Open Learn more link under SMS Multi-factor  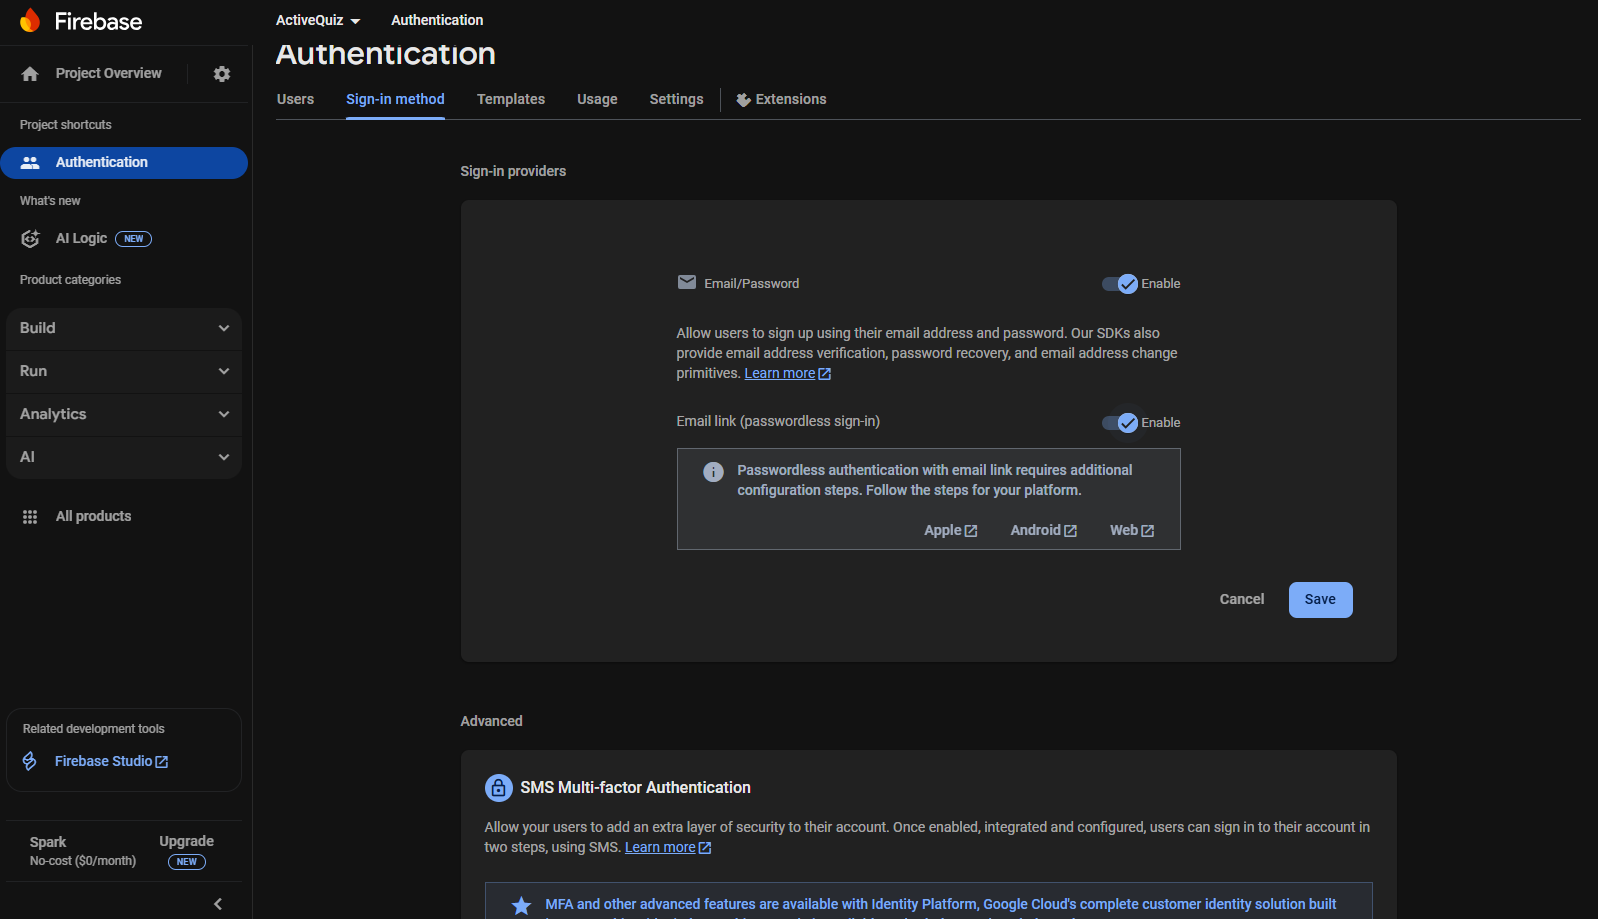click(668, 847)
